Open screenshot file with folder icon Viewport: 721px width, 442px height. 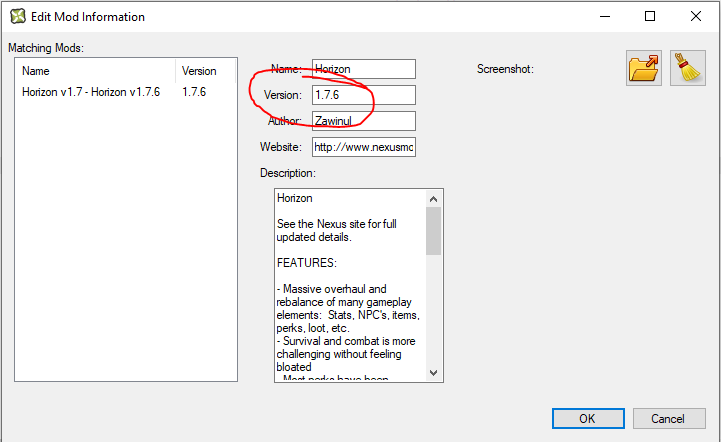click(643, 68)
